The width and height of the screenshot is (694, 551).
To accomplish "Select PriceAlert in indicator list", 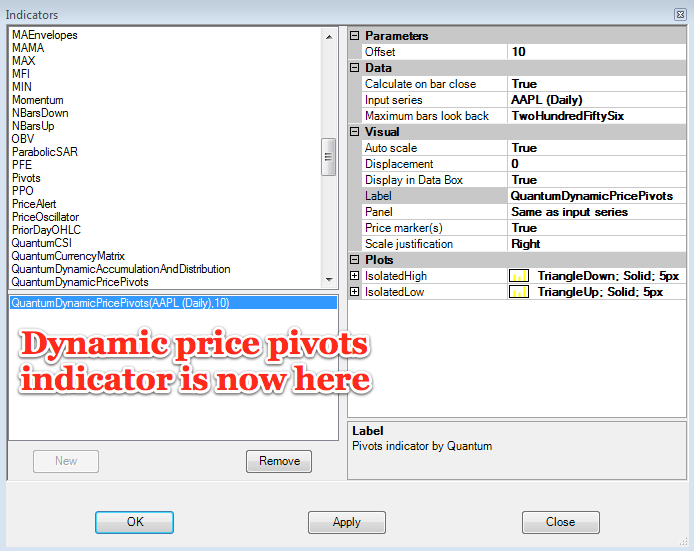I will [x=34, y=204].
